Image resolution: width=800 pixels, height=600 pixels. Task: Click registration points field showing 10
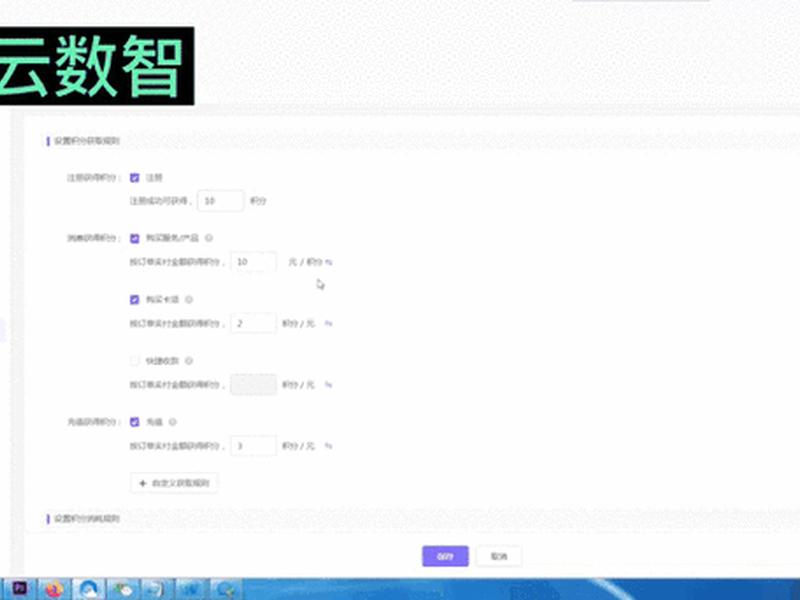(220, 201)
